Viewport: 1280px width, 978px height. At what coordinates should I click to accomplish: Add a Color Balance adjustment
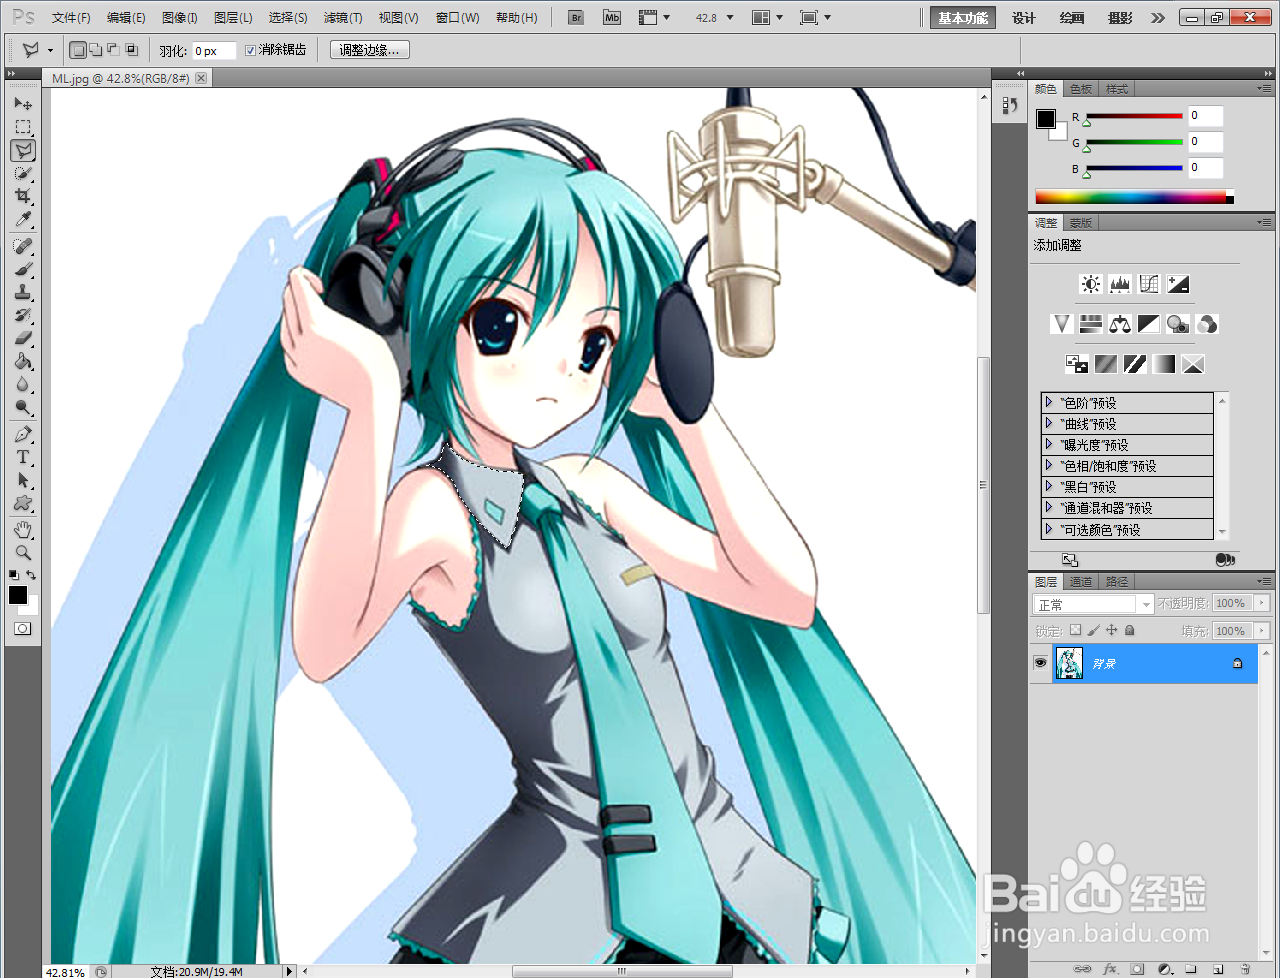[1120, 324]
